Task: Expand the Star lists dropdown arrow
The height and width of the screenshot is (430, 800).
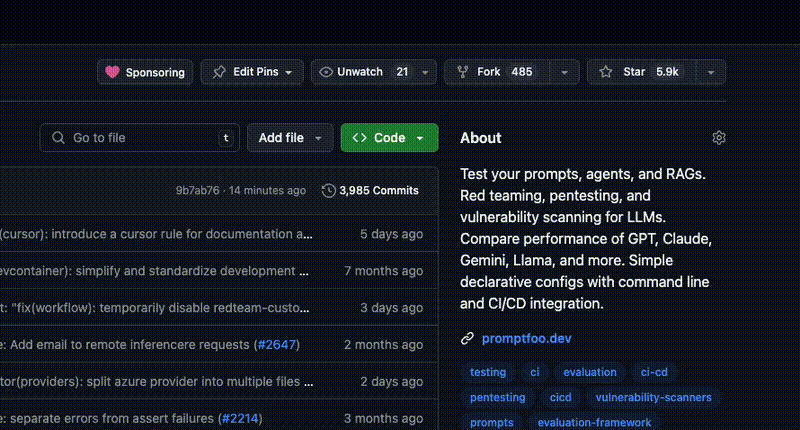Action: click(x=711, y=72)
